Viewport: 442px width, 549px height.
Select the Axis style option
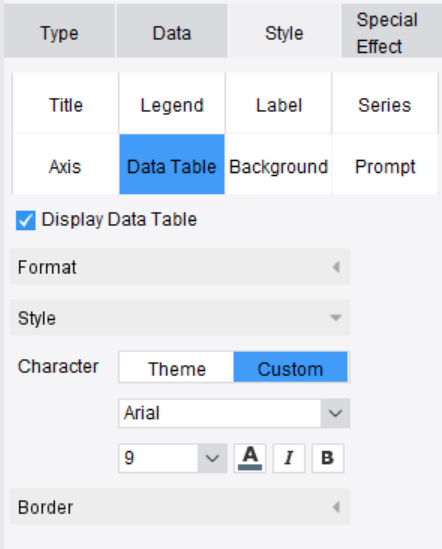click(x=65, y=165)
